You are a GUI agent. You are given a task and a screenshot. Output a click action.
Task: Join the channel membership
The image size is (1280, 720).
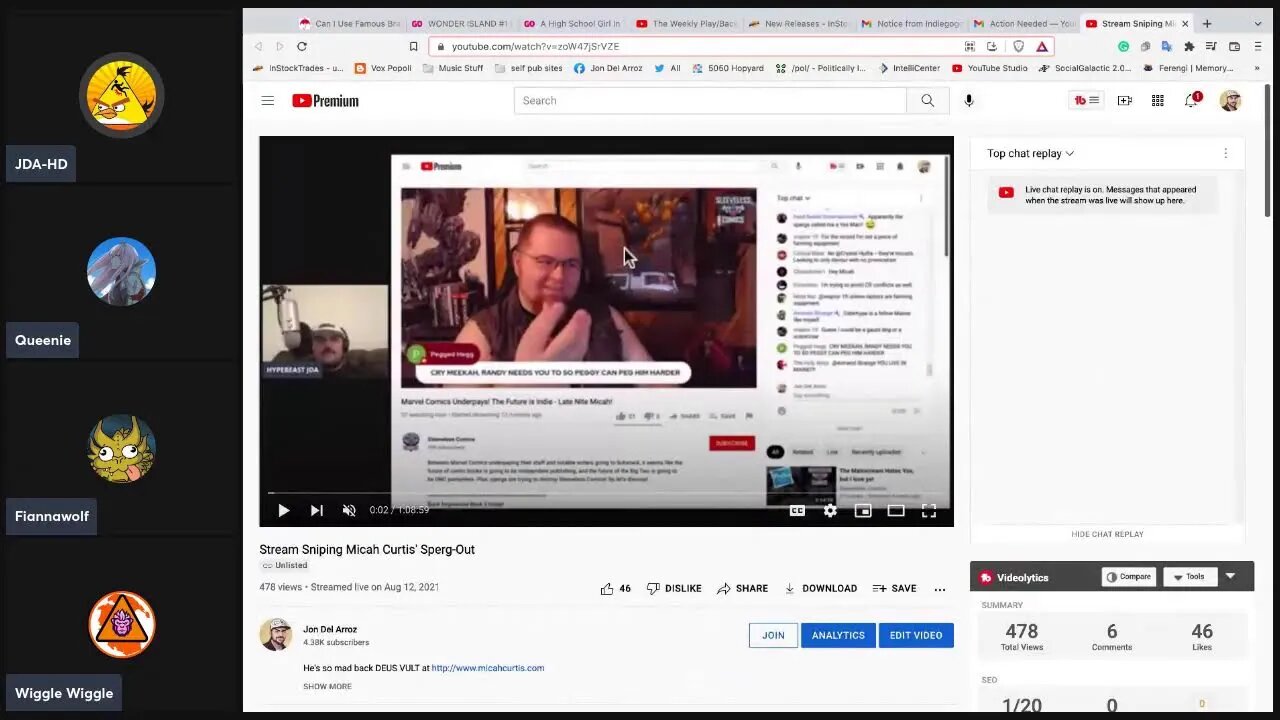point(773,635)
